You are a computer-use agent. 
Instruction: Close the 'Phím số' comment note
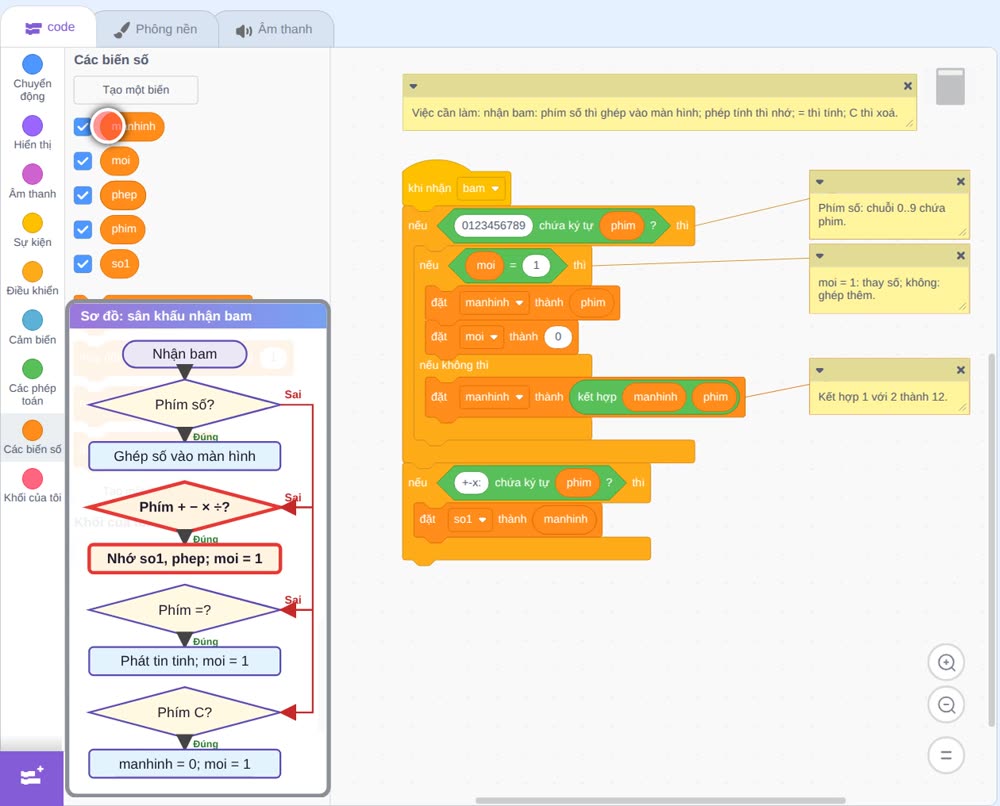point(960,182)
